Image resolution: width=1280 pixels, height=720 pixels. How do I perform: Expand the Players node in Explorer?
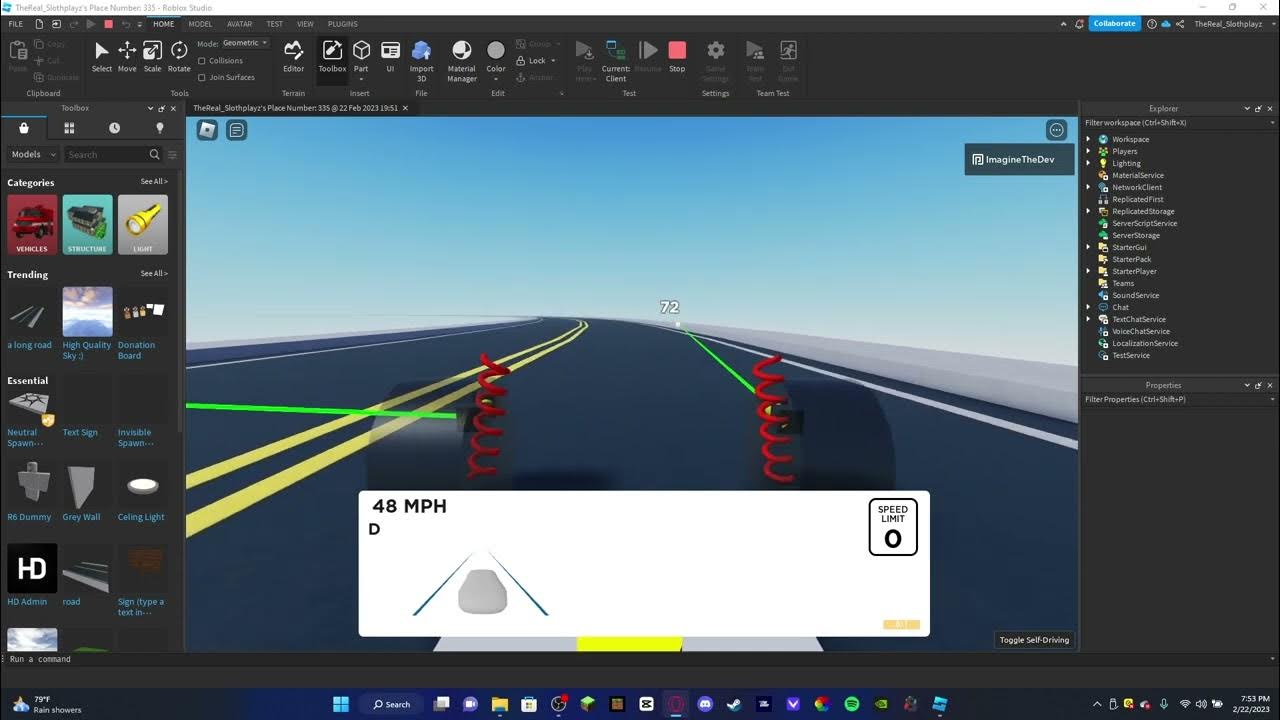[1089, 151]
